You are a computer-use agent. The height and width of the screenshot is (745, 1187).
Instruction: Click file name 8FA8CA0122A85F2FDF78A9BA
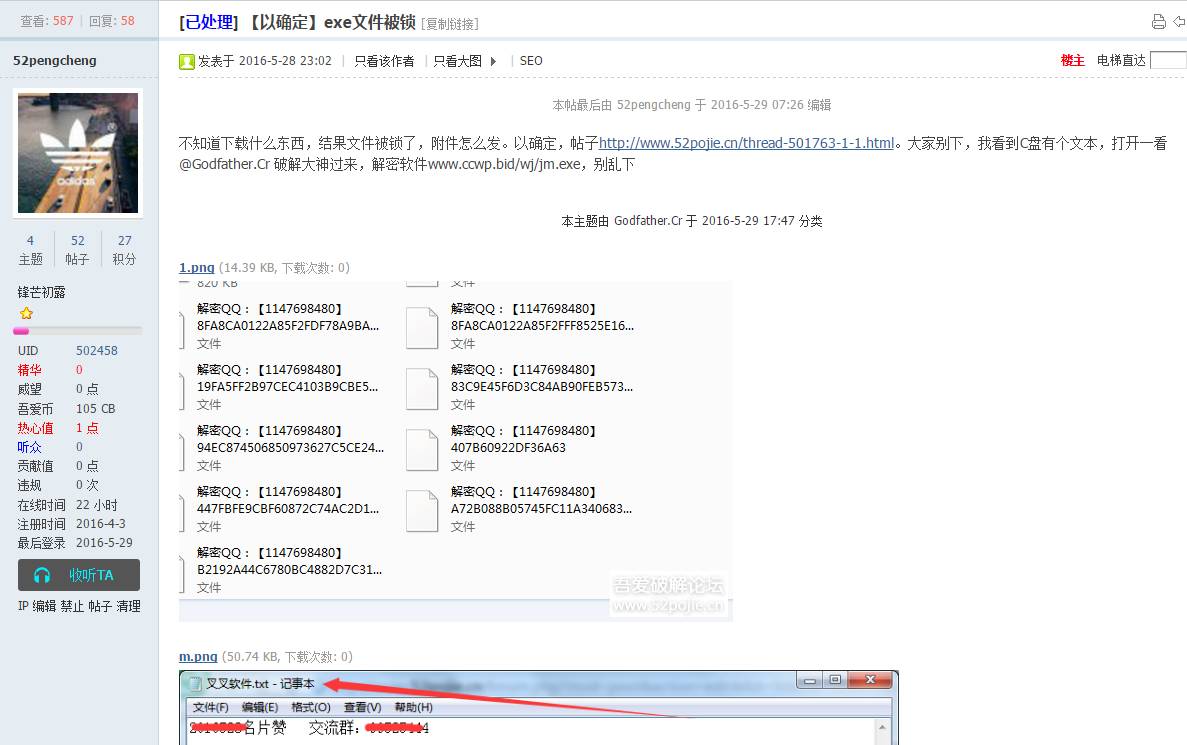click(x=288, y=326)
